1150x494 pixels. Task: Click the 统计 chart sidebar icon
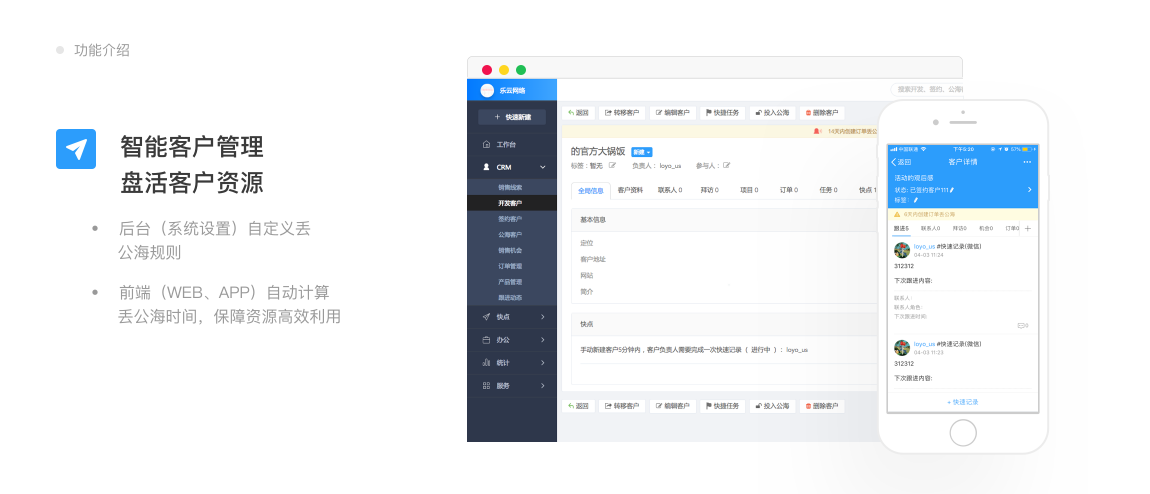coord(486,363)
